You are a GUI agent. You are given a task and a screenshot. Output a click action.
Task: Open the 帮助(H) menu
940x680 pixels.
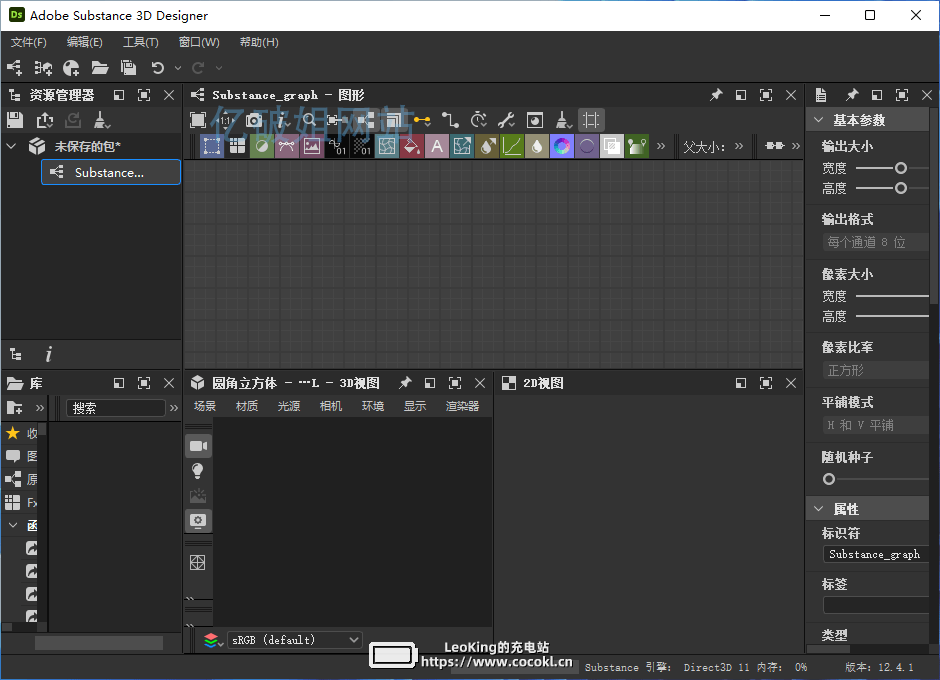pos(259,42)
